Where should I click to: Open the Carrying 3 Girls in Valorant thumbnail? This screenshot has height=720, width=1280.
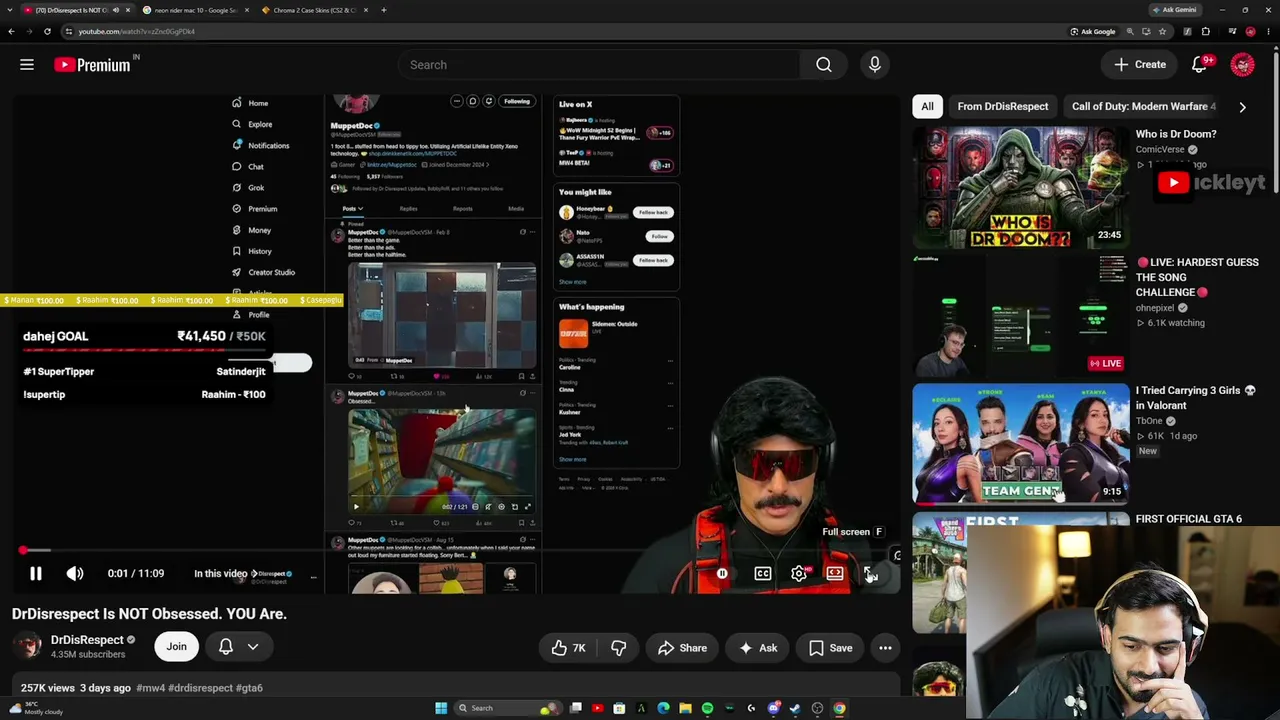[1021, 444]
